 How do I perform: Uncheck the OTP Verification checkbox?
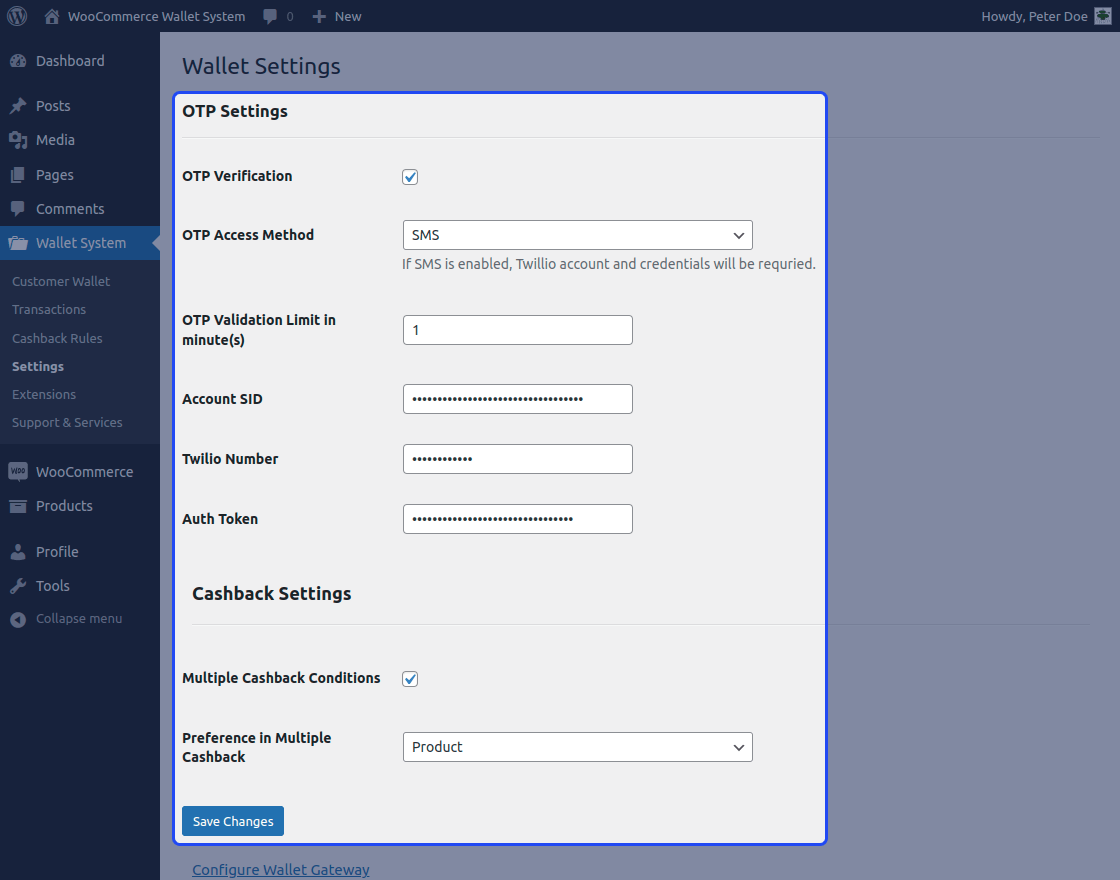point(410,176)
